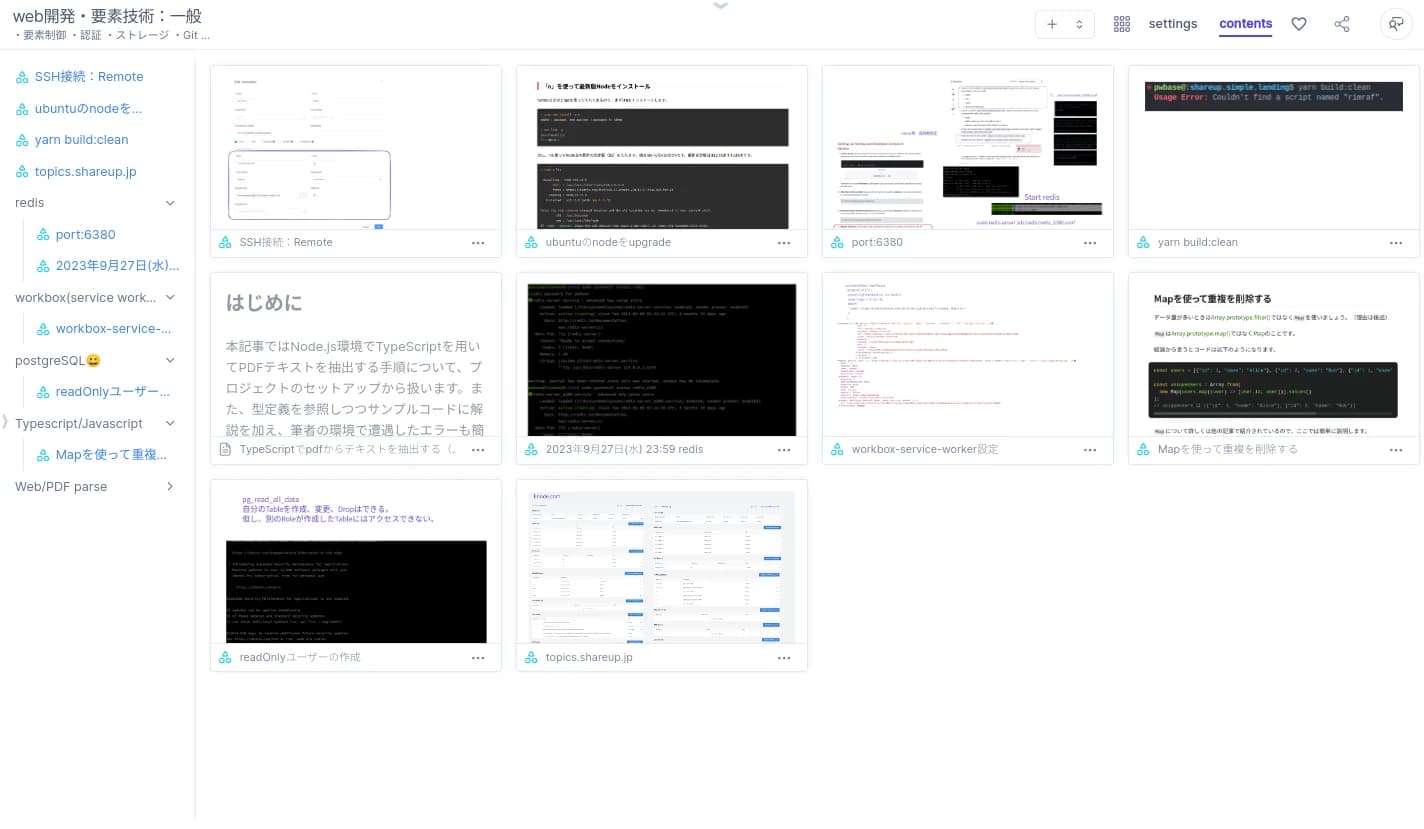Open the はじめに text card preview

[x=356, y=355]
